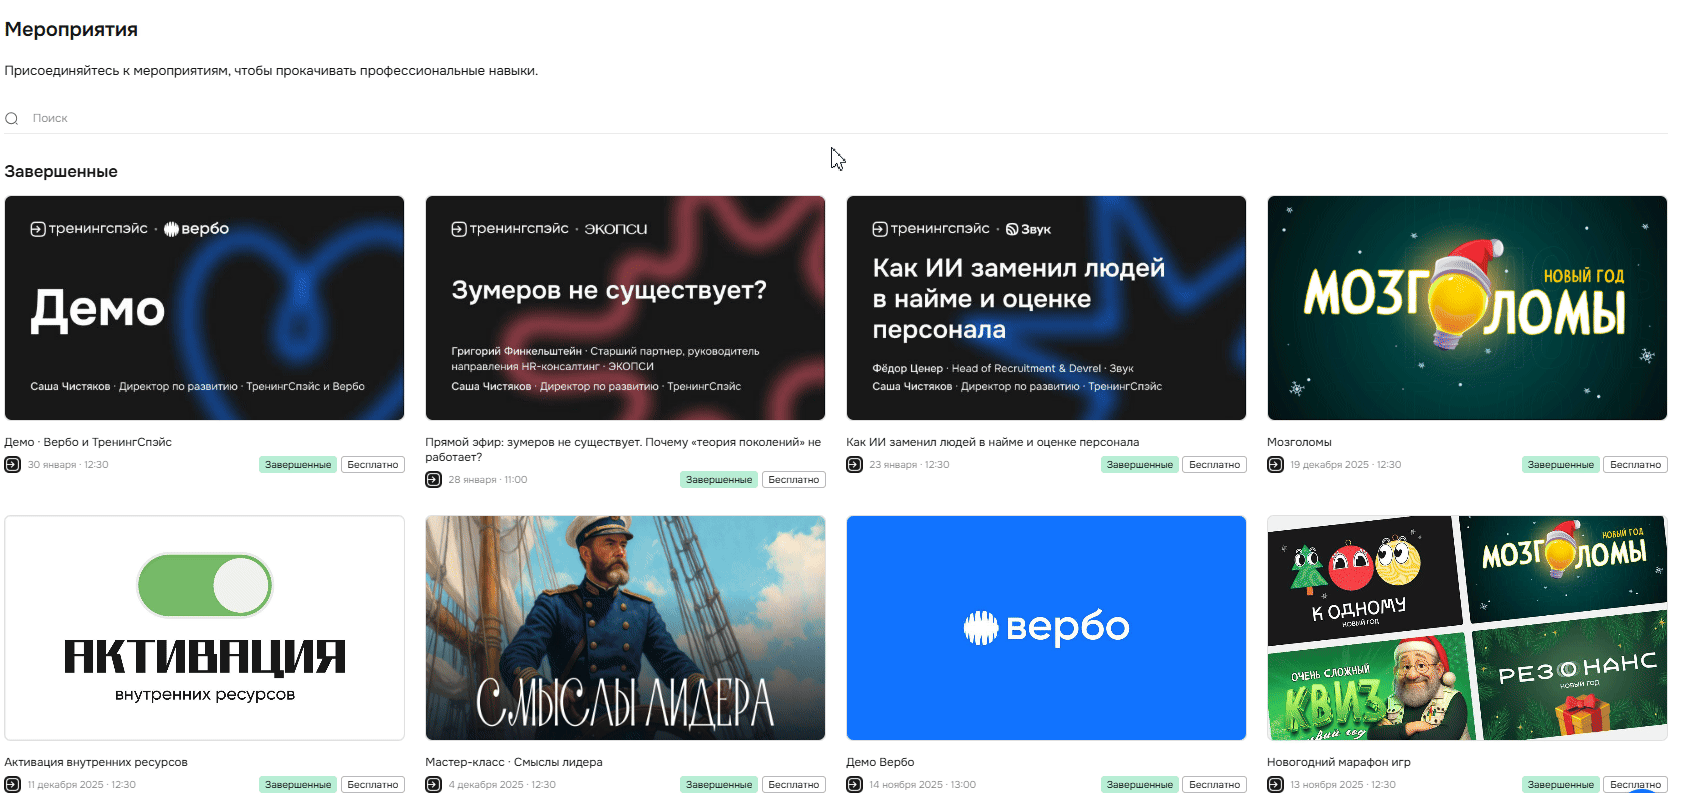The width and height of the screenshot is (1686, 793).
Task: Click the icon beside the 28 января date
Action: (434, 479)
